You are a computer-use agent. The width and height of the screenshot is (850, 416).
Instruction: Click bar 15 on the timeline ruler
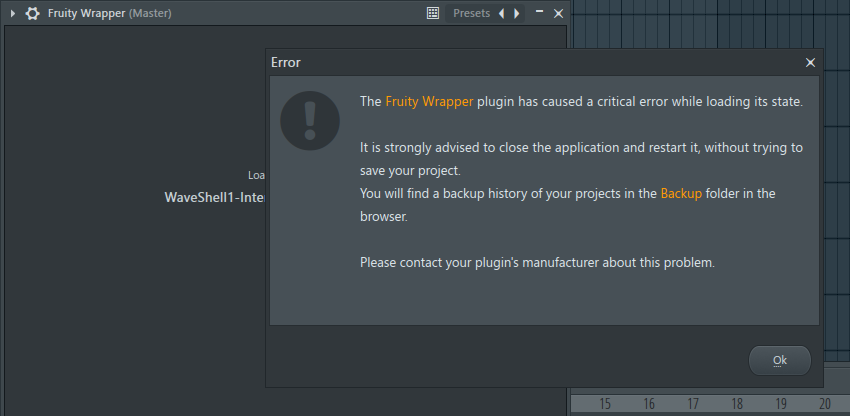pyautogui.click(x=605, y=404)
